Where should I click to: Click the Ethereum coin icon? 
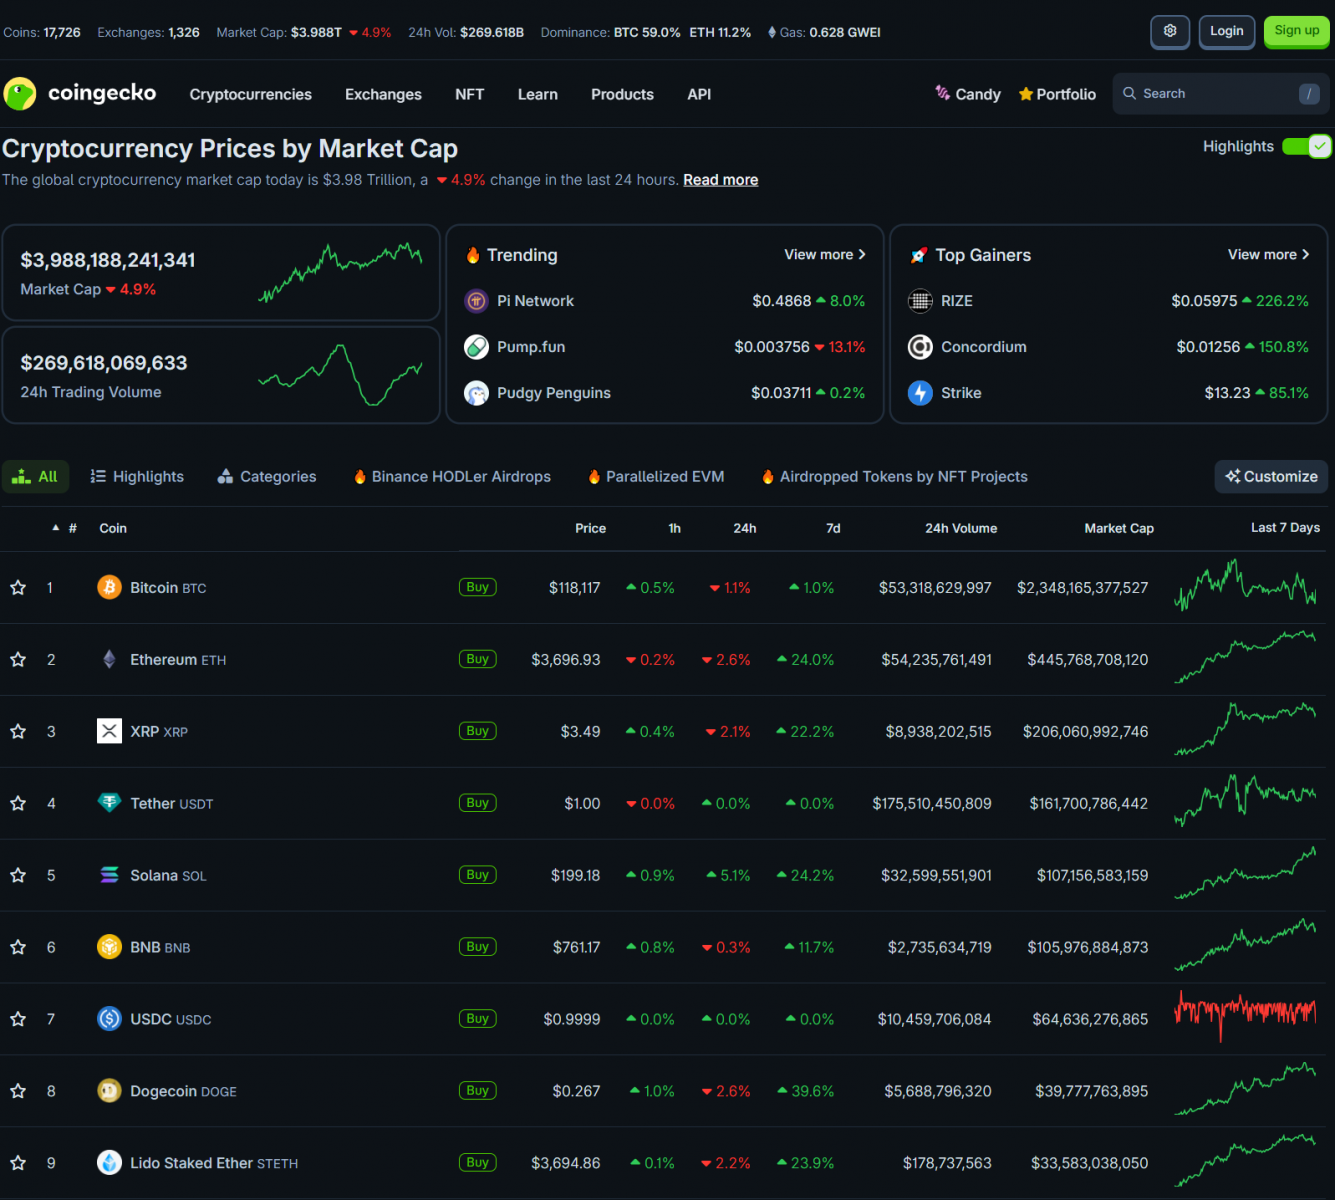pos(109,659)
